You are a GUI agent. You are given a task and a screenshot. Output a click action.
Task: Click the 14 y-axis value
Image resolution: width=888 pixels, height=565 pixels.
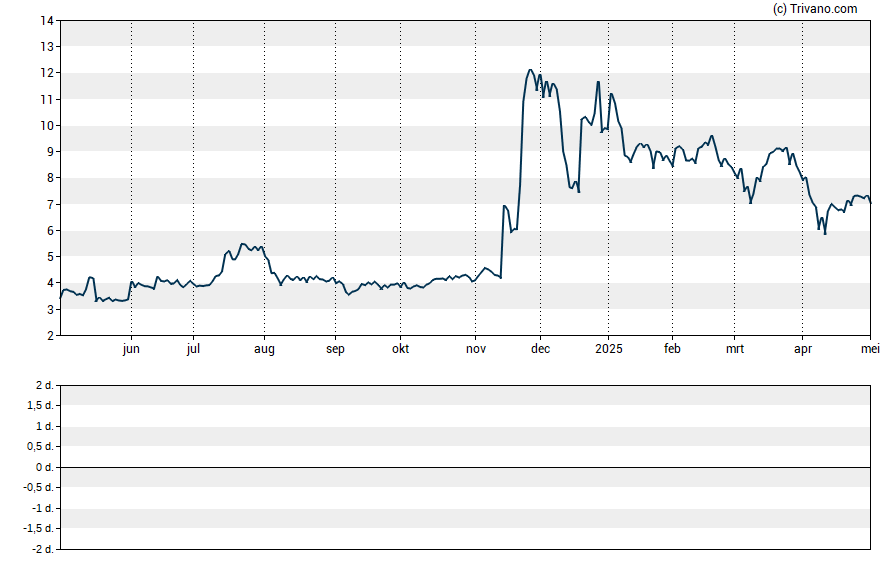point(47,21)
